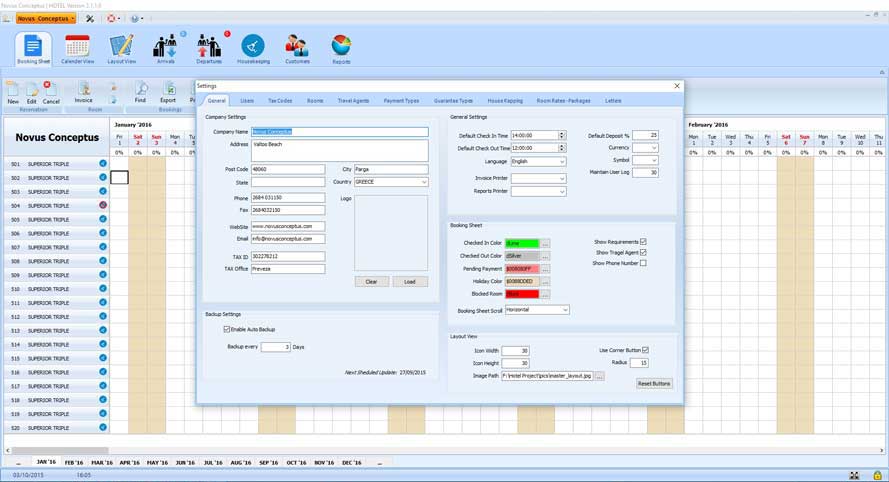The width and height of the screenshot is (889, 482).
Task: Open the Customers section
Action: [297, 49]
